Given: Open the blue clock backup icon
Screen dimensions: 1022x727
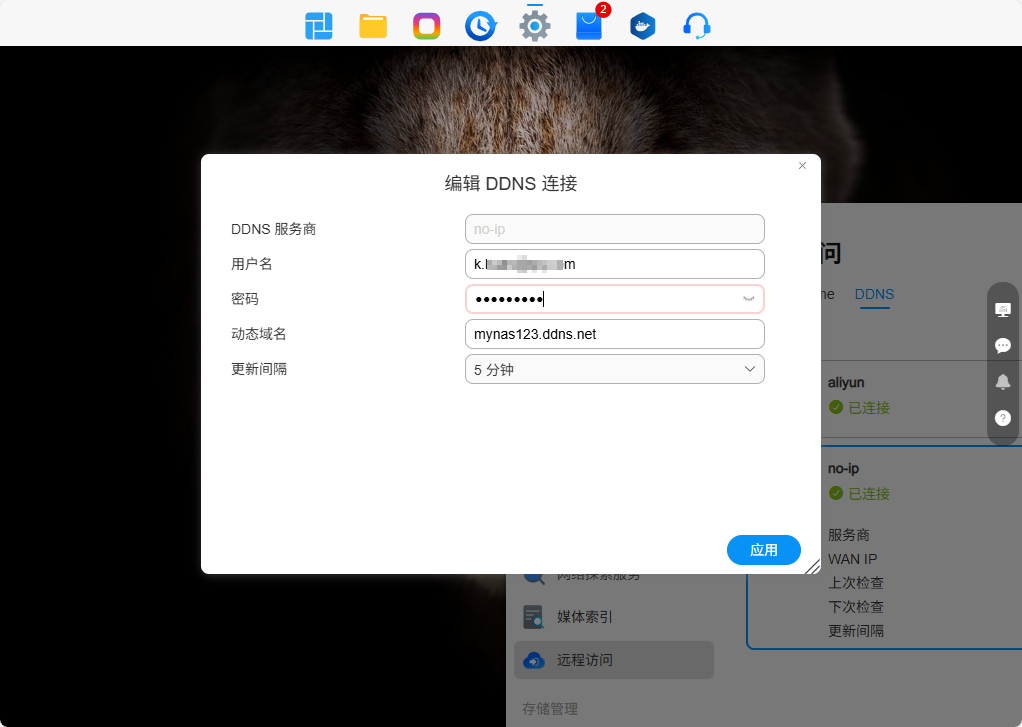Looking at the screenshot, I should 481,27.
